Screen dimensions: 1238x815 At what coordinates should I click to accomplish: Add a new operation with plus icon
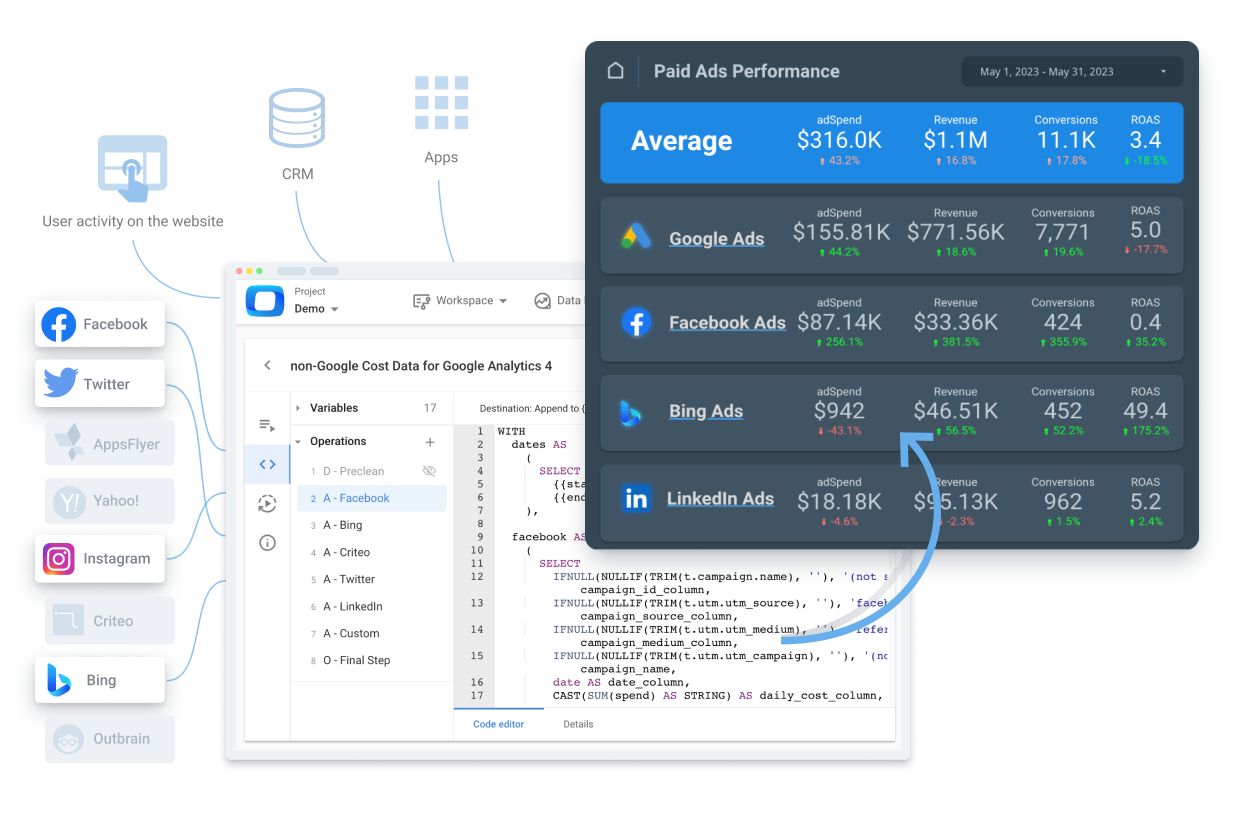[430, 442]
